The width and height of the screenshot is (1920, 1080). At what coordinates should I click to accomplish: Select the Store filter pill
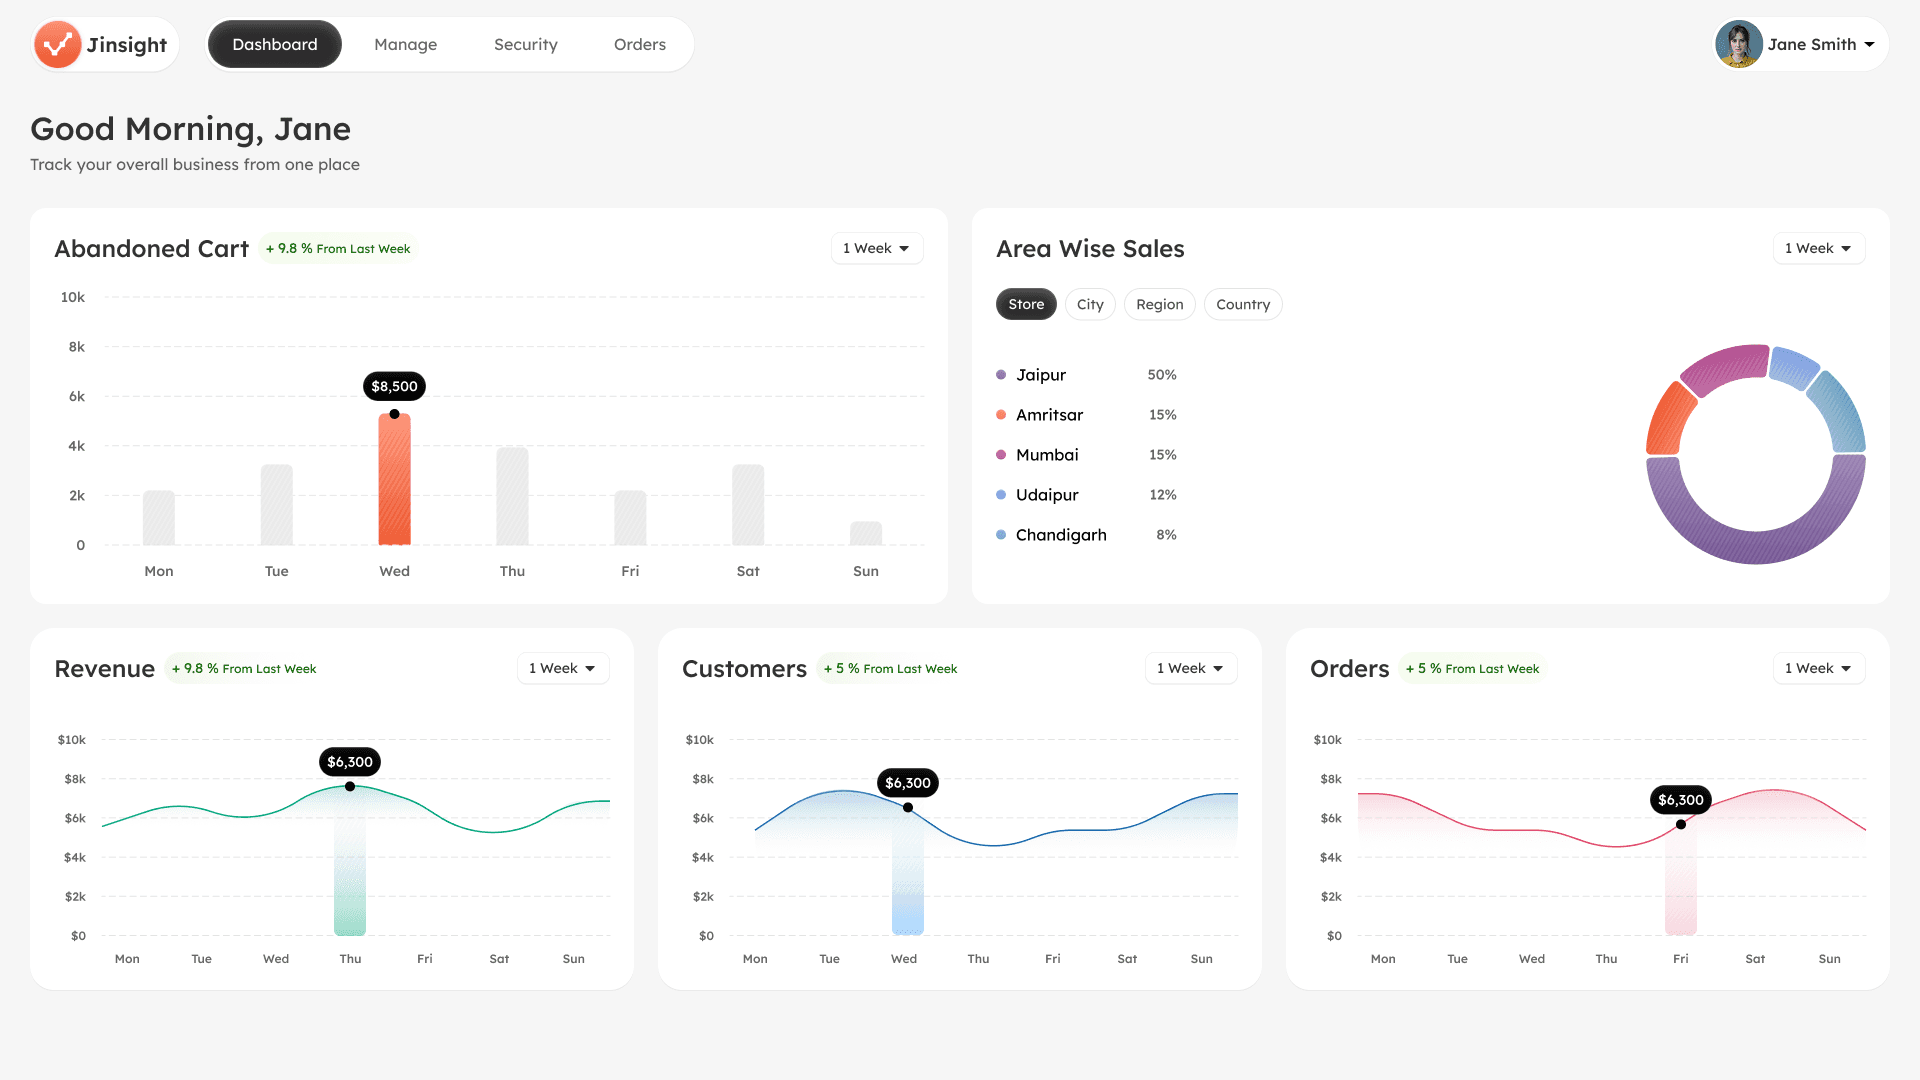[x=1025, y=304]
